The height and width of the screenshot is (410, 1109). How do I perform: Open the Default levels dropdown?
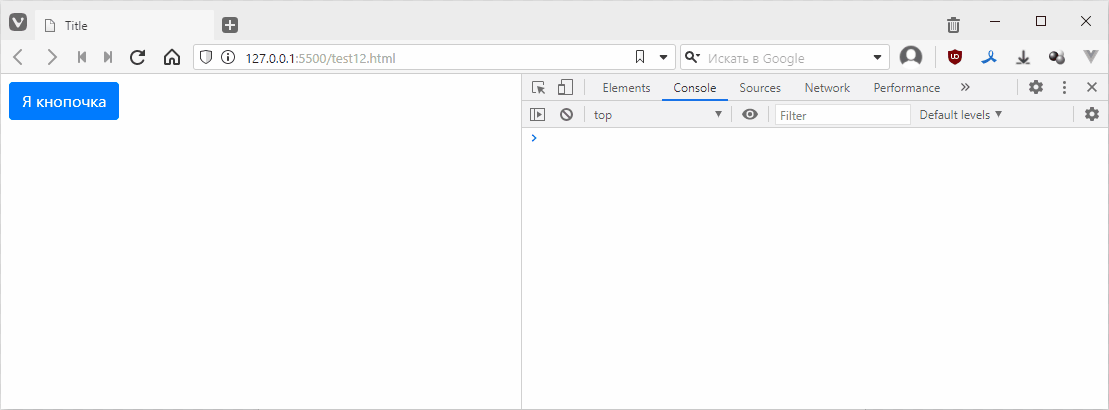pos(960,115)
